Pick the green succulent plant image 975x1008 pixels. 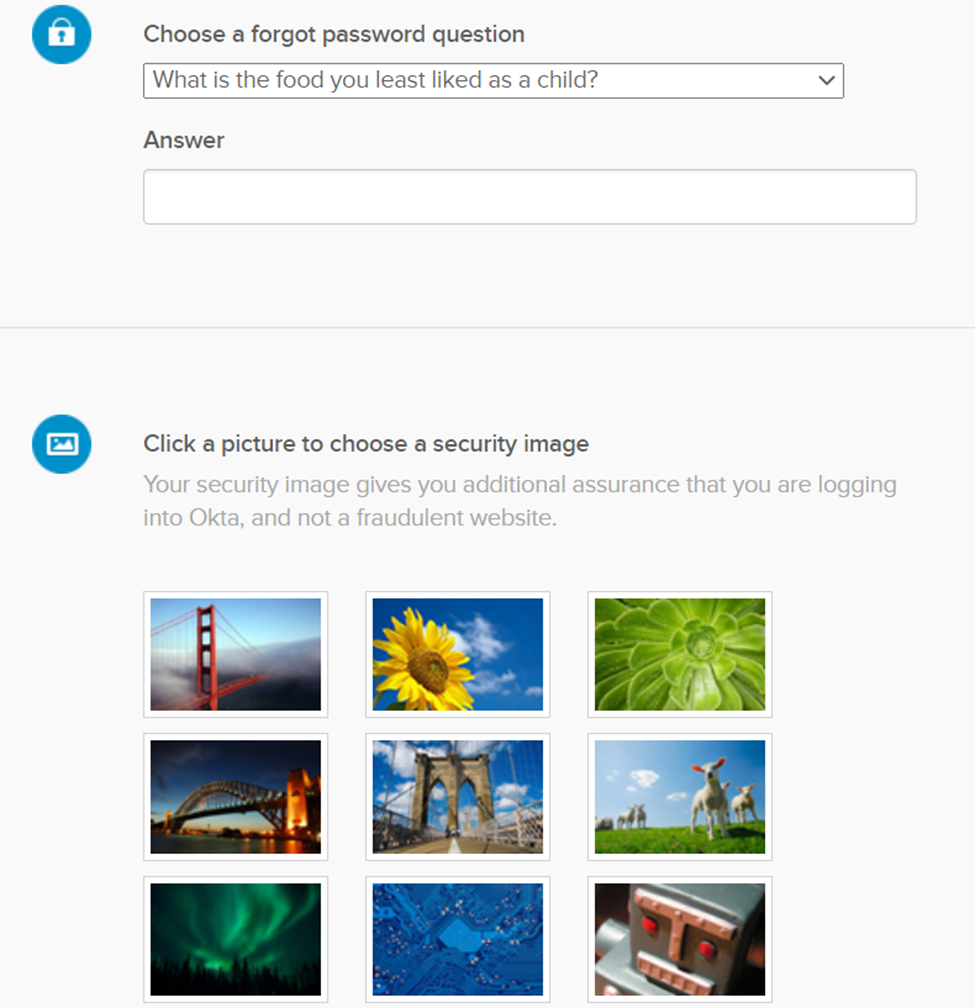tap(680, 654)
